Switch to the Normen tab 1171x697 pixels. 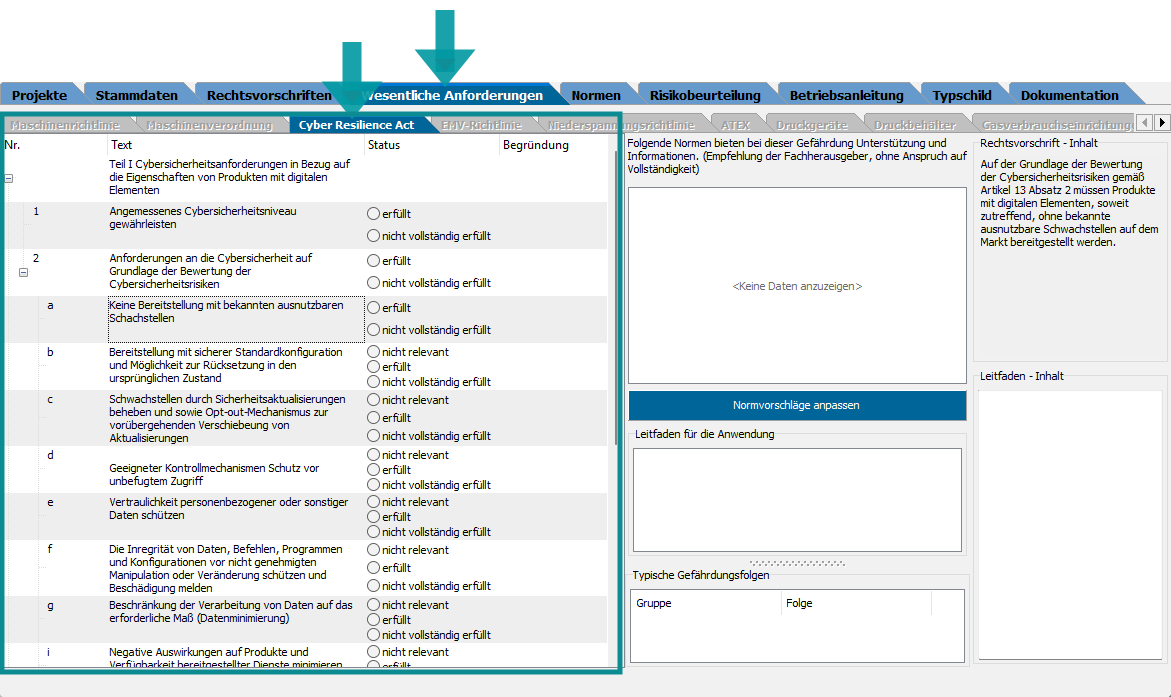click(596, 96)
